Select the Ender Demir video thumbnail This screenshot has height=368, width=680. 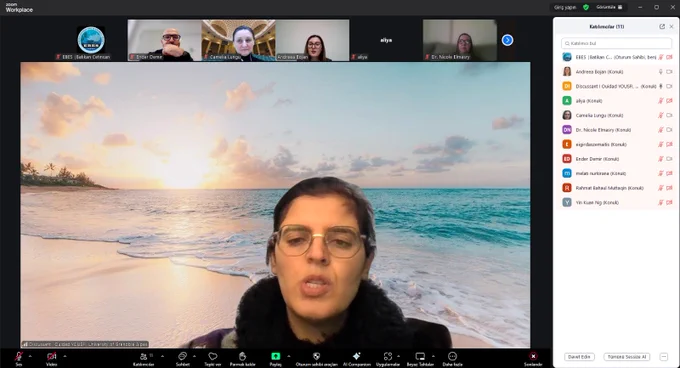(164, 40)
